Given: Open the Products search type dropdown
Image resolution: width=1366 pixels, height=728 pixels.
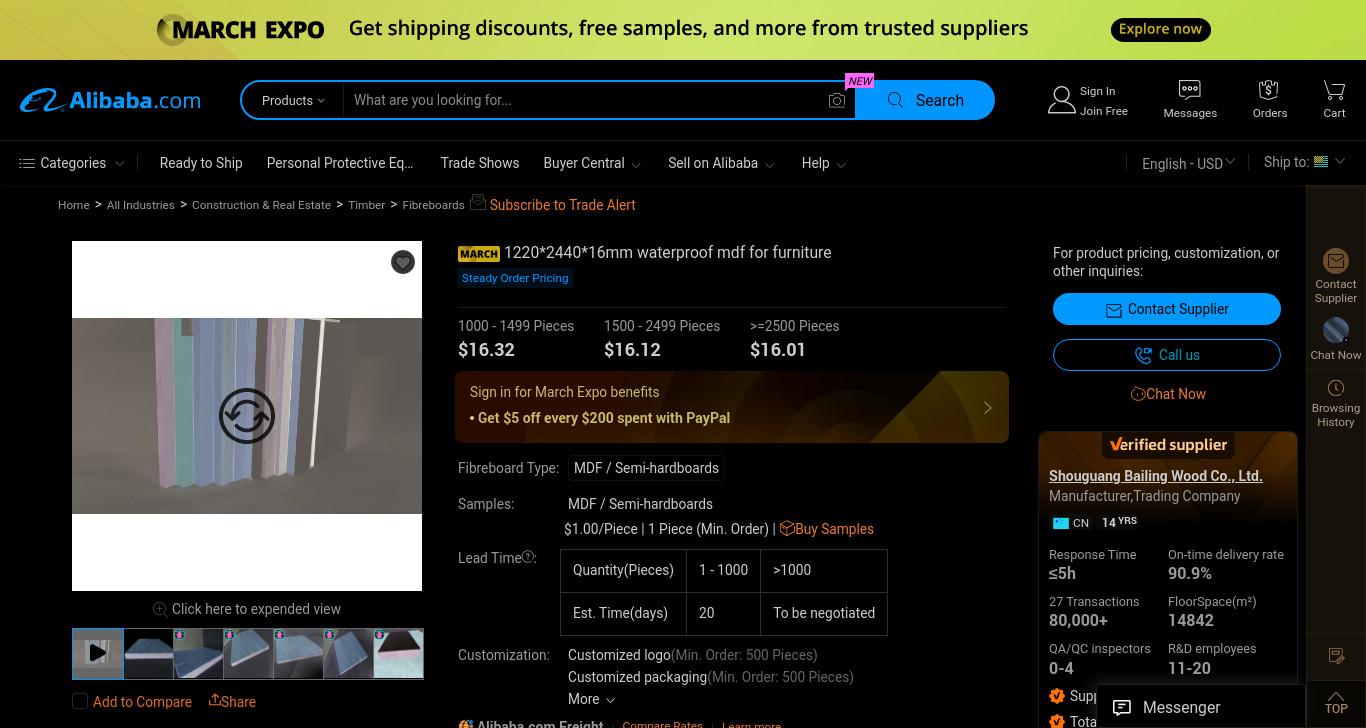Looking at the screenshot, I should point(293,100).
